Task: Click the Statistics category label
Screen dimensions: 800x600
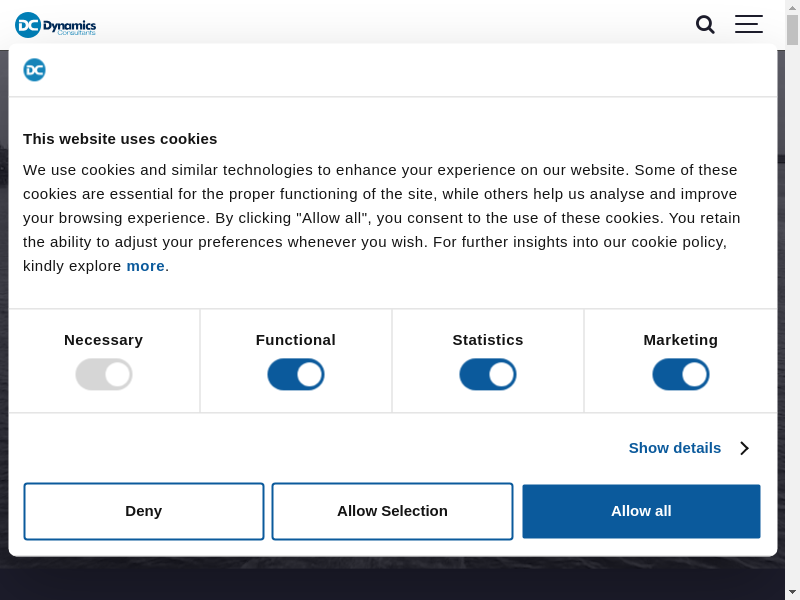Action: pyautogui.click(x=488, y=340)
